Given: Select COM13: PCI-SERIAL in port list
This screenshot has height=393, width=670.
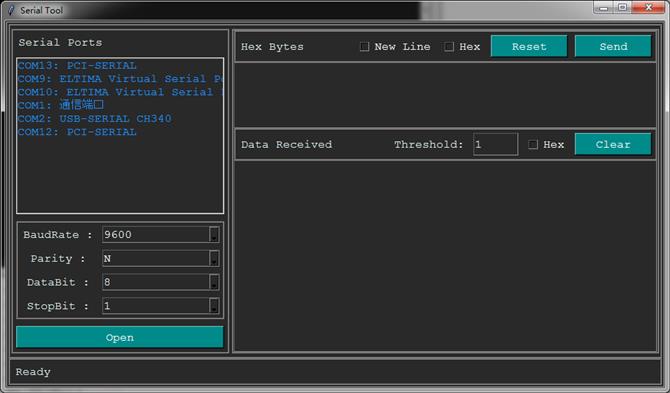Looking at the screenshot, I should pyautogui.click(x=77, y=65).
